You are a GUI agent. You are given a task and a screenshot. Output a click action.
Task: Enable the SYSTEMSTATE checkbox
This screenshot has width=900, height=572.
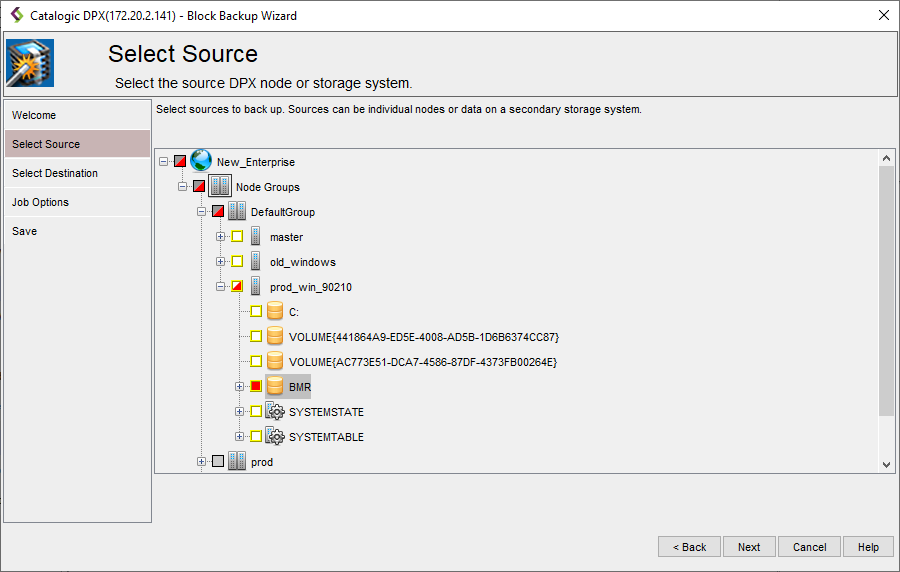coord(256,412)
